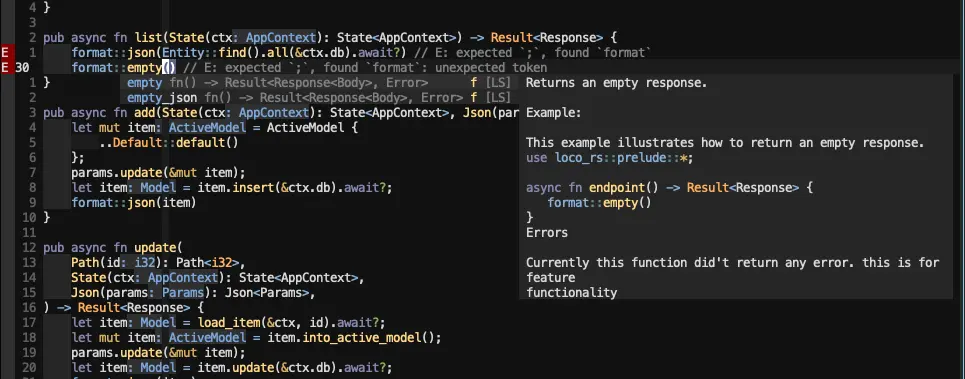Screen dimensions: 965x379
Task: Click "Path(id: i32): Path<i32>," on line 13
Action: [x=158, y=263]
